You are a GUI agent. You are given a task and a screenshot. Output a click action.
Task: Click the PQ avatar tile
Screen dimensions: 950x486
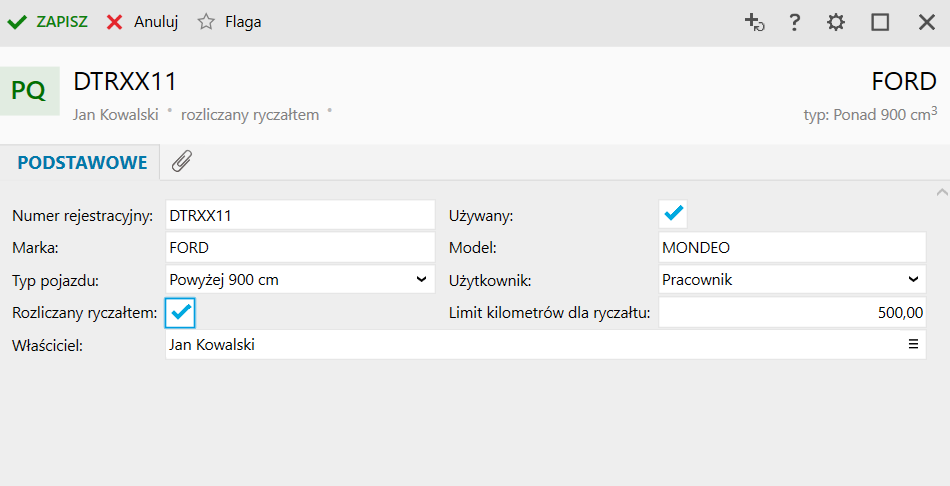point(28,91)
